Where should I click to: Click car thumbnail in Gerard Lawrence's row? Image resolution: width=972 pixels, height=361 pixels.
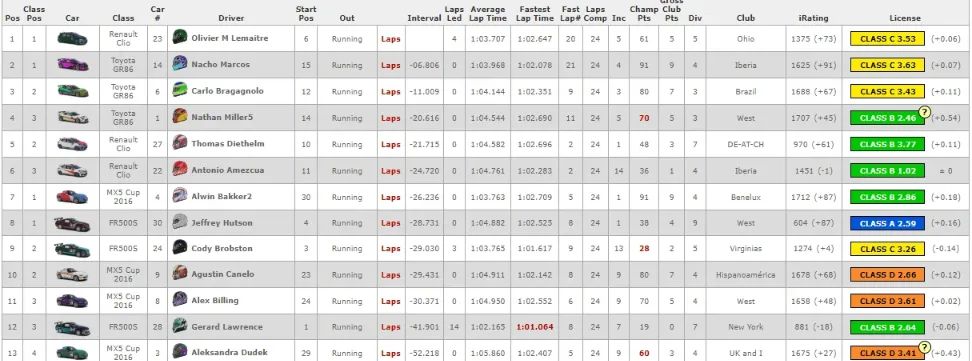coord(73,327)
